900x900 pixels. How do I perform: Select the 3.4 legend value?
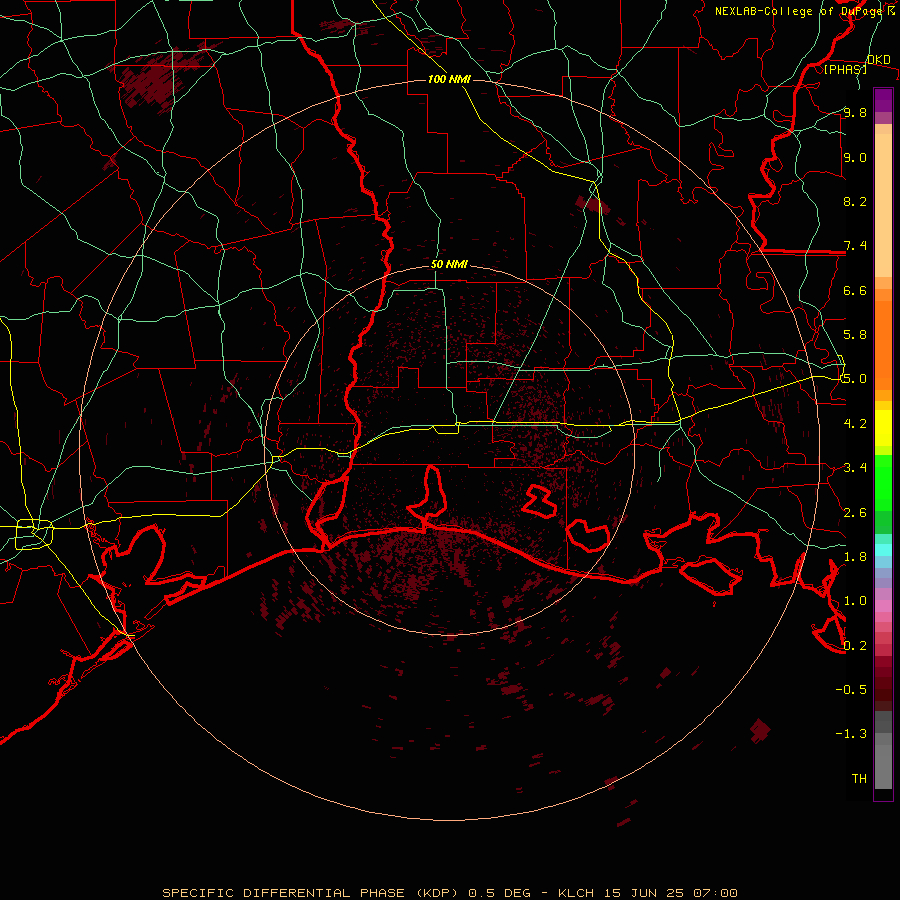[855, 468]
